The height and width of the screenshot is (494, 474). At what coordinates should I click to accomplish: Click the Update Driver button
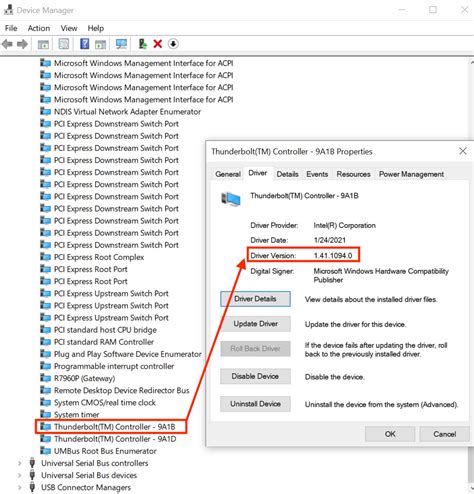pyautogui.click(x=255, y=324)
